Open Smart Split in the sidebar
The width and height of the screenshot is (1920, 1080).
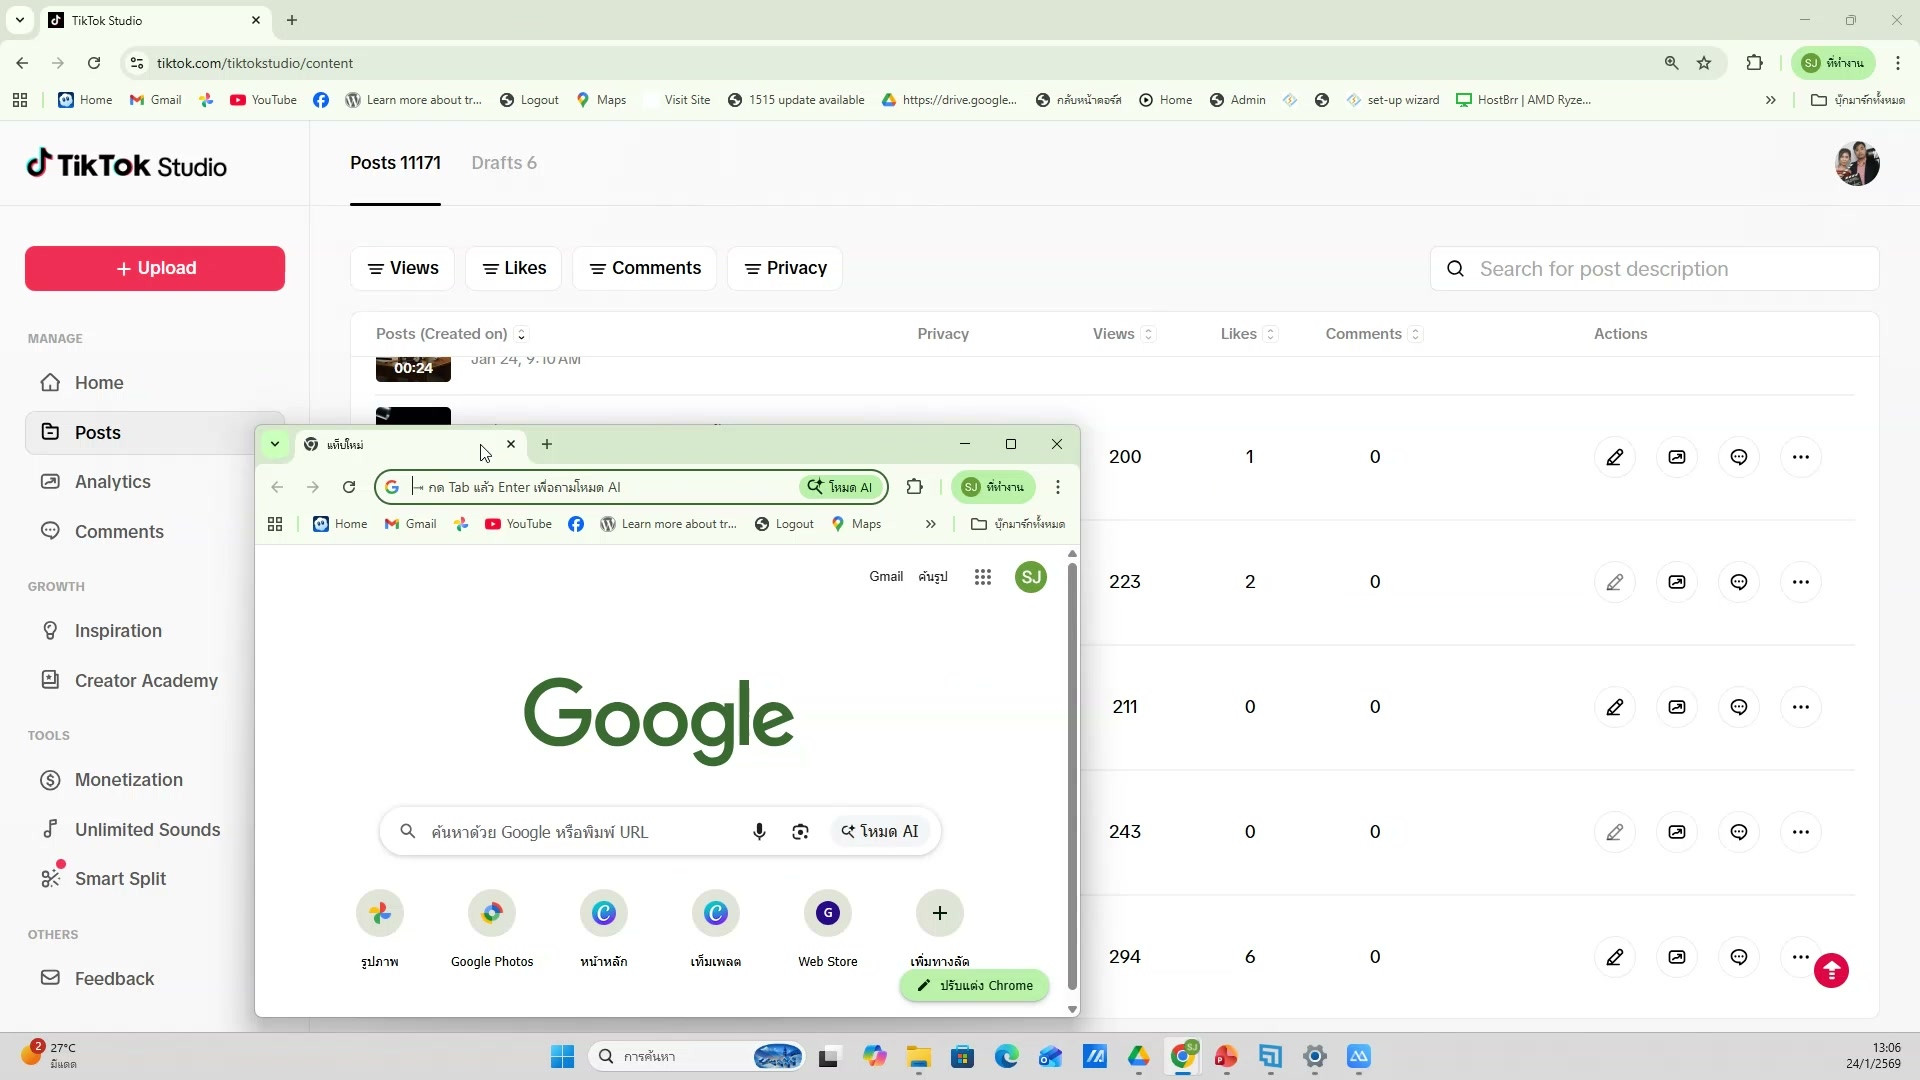120,878
